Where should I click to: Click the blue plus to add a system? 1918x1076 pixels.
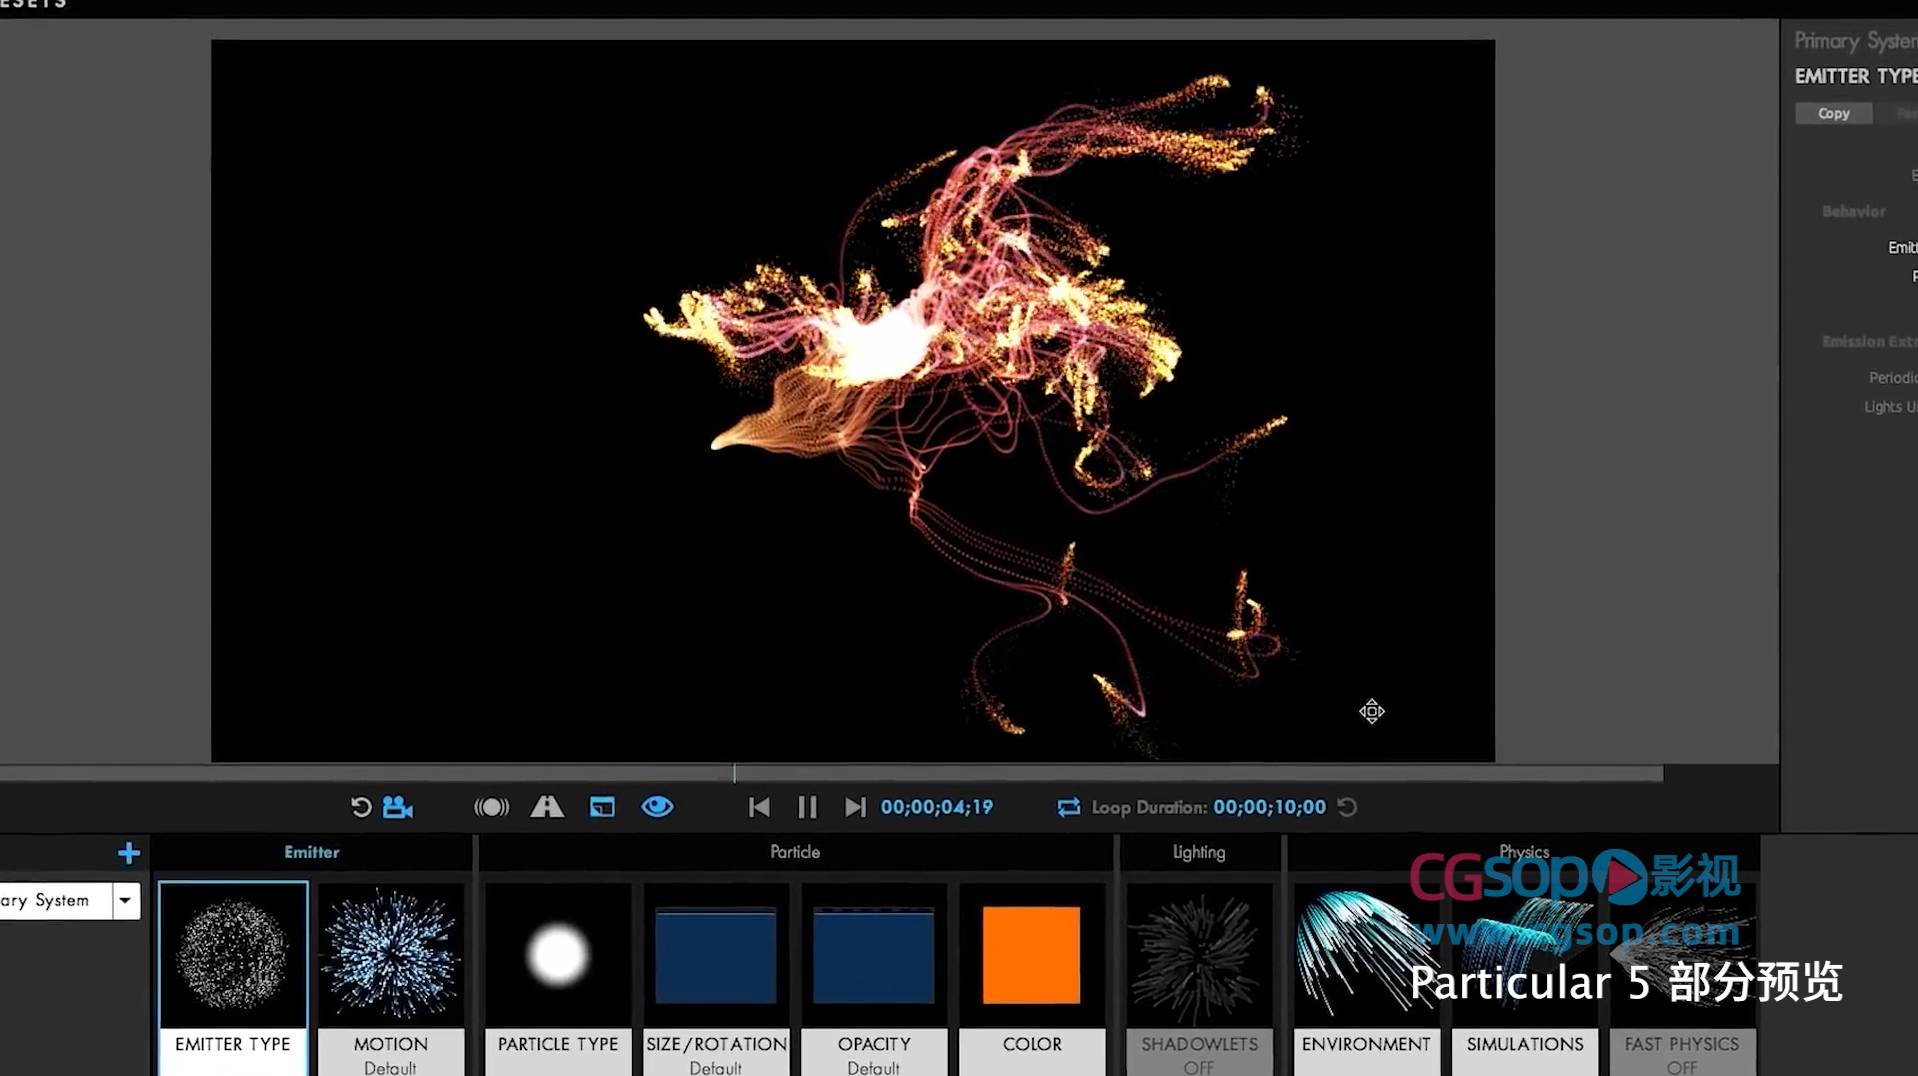(128, 853)
